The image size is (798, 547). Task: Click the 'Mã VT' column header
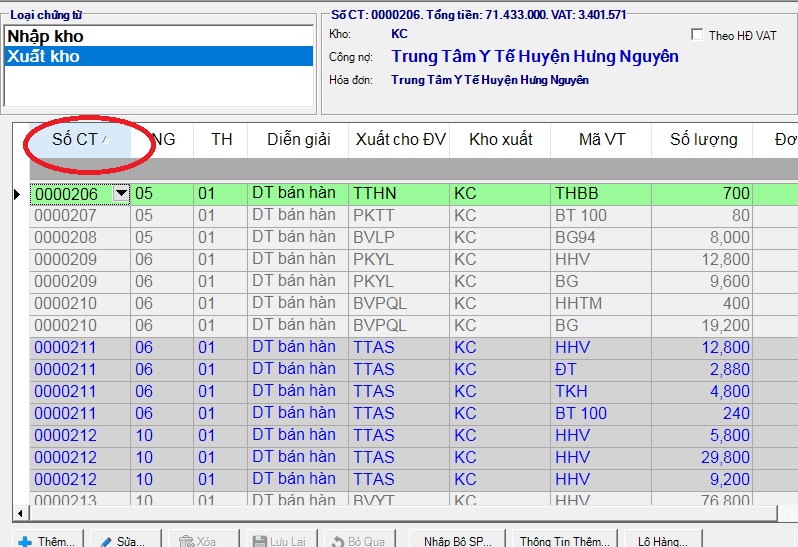(601, 139)
